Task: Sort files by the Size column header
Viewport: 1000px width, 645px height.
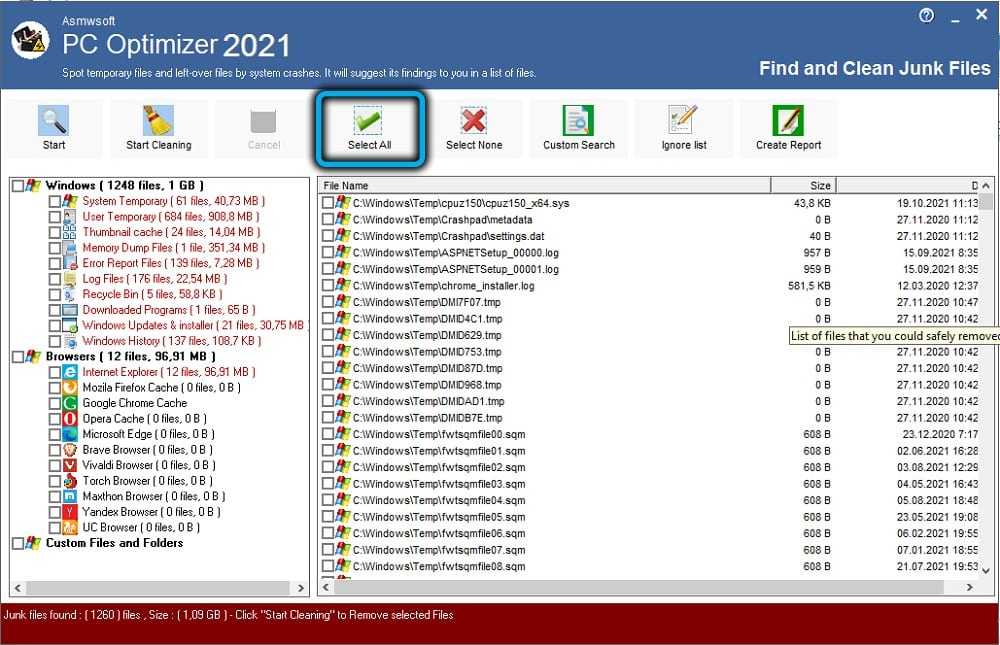Action: (x=803, y=185)
